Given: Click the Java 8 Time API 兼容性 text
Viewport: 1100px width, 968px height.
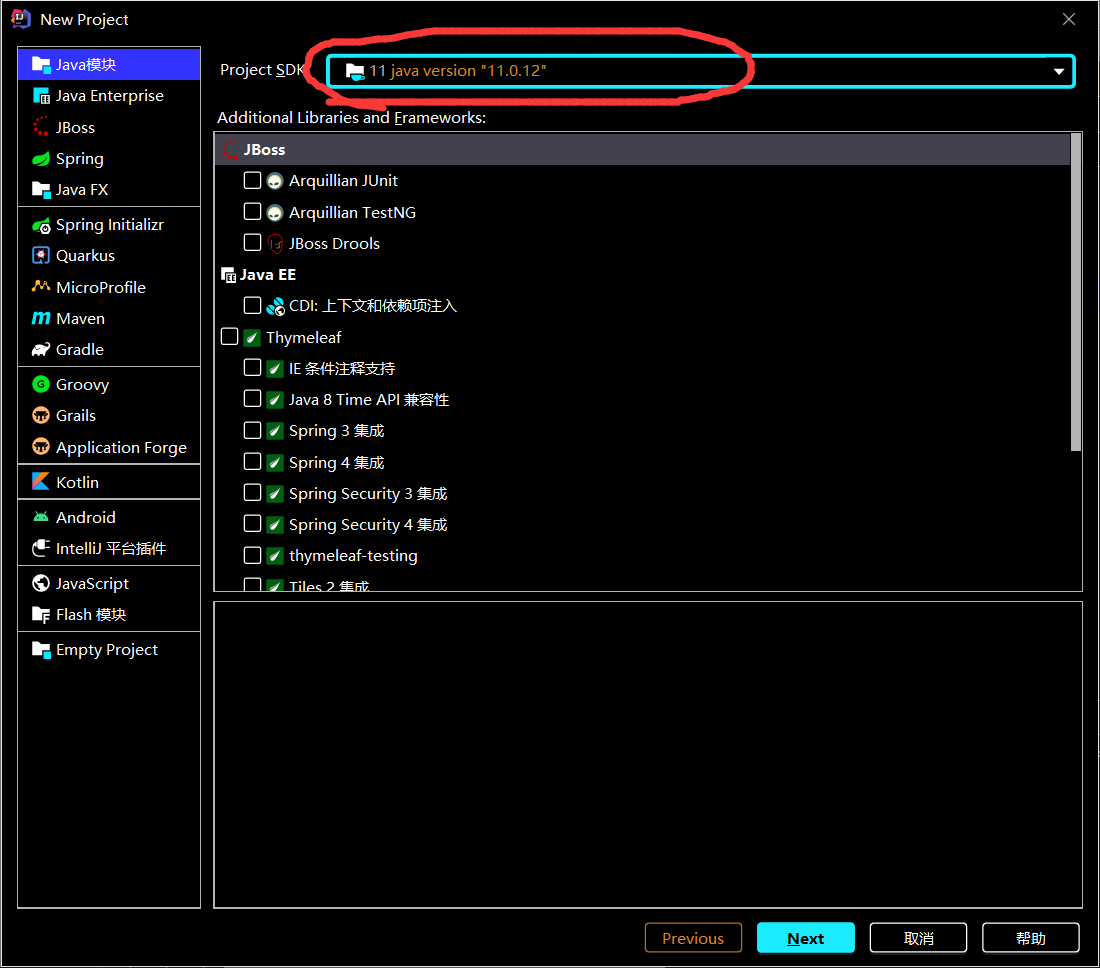Looking at the screenshot, I should point(369,399).
